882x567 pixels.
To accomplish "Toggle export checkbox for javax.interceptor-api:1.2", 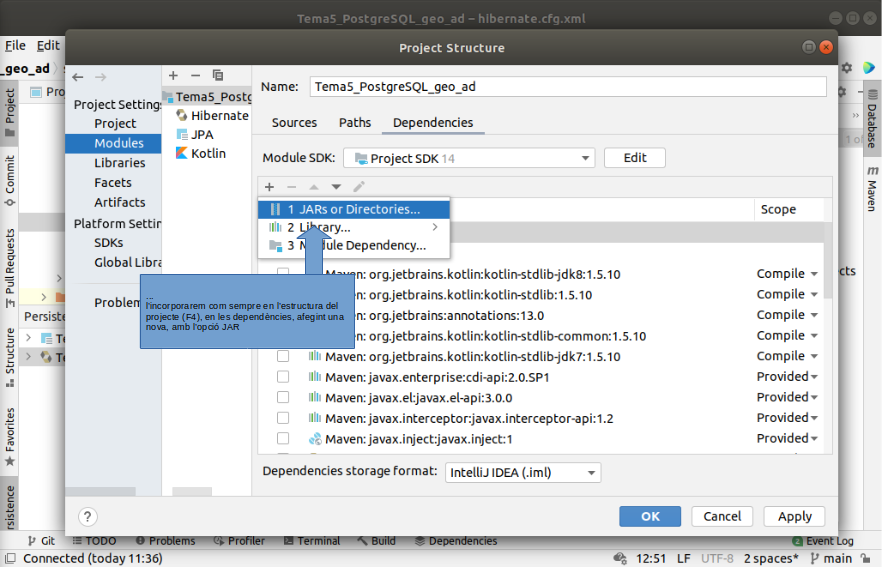I will pyautogui.click(x=283, y=418).
